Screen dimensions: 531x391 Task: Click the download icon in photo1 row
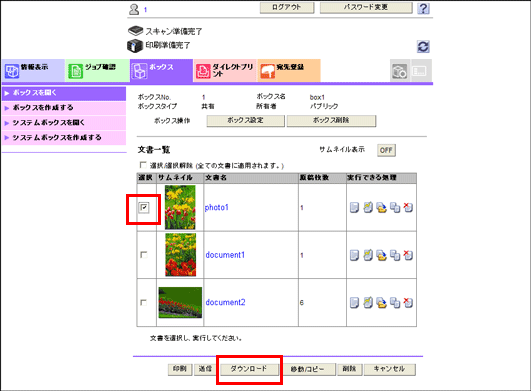point(381,207)
